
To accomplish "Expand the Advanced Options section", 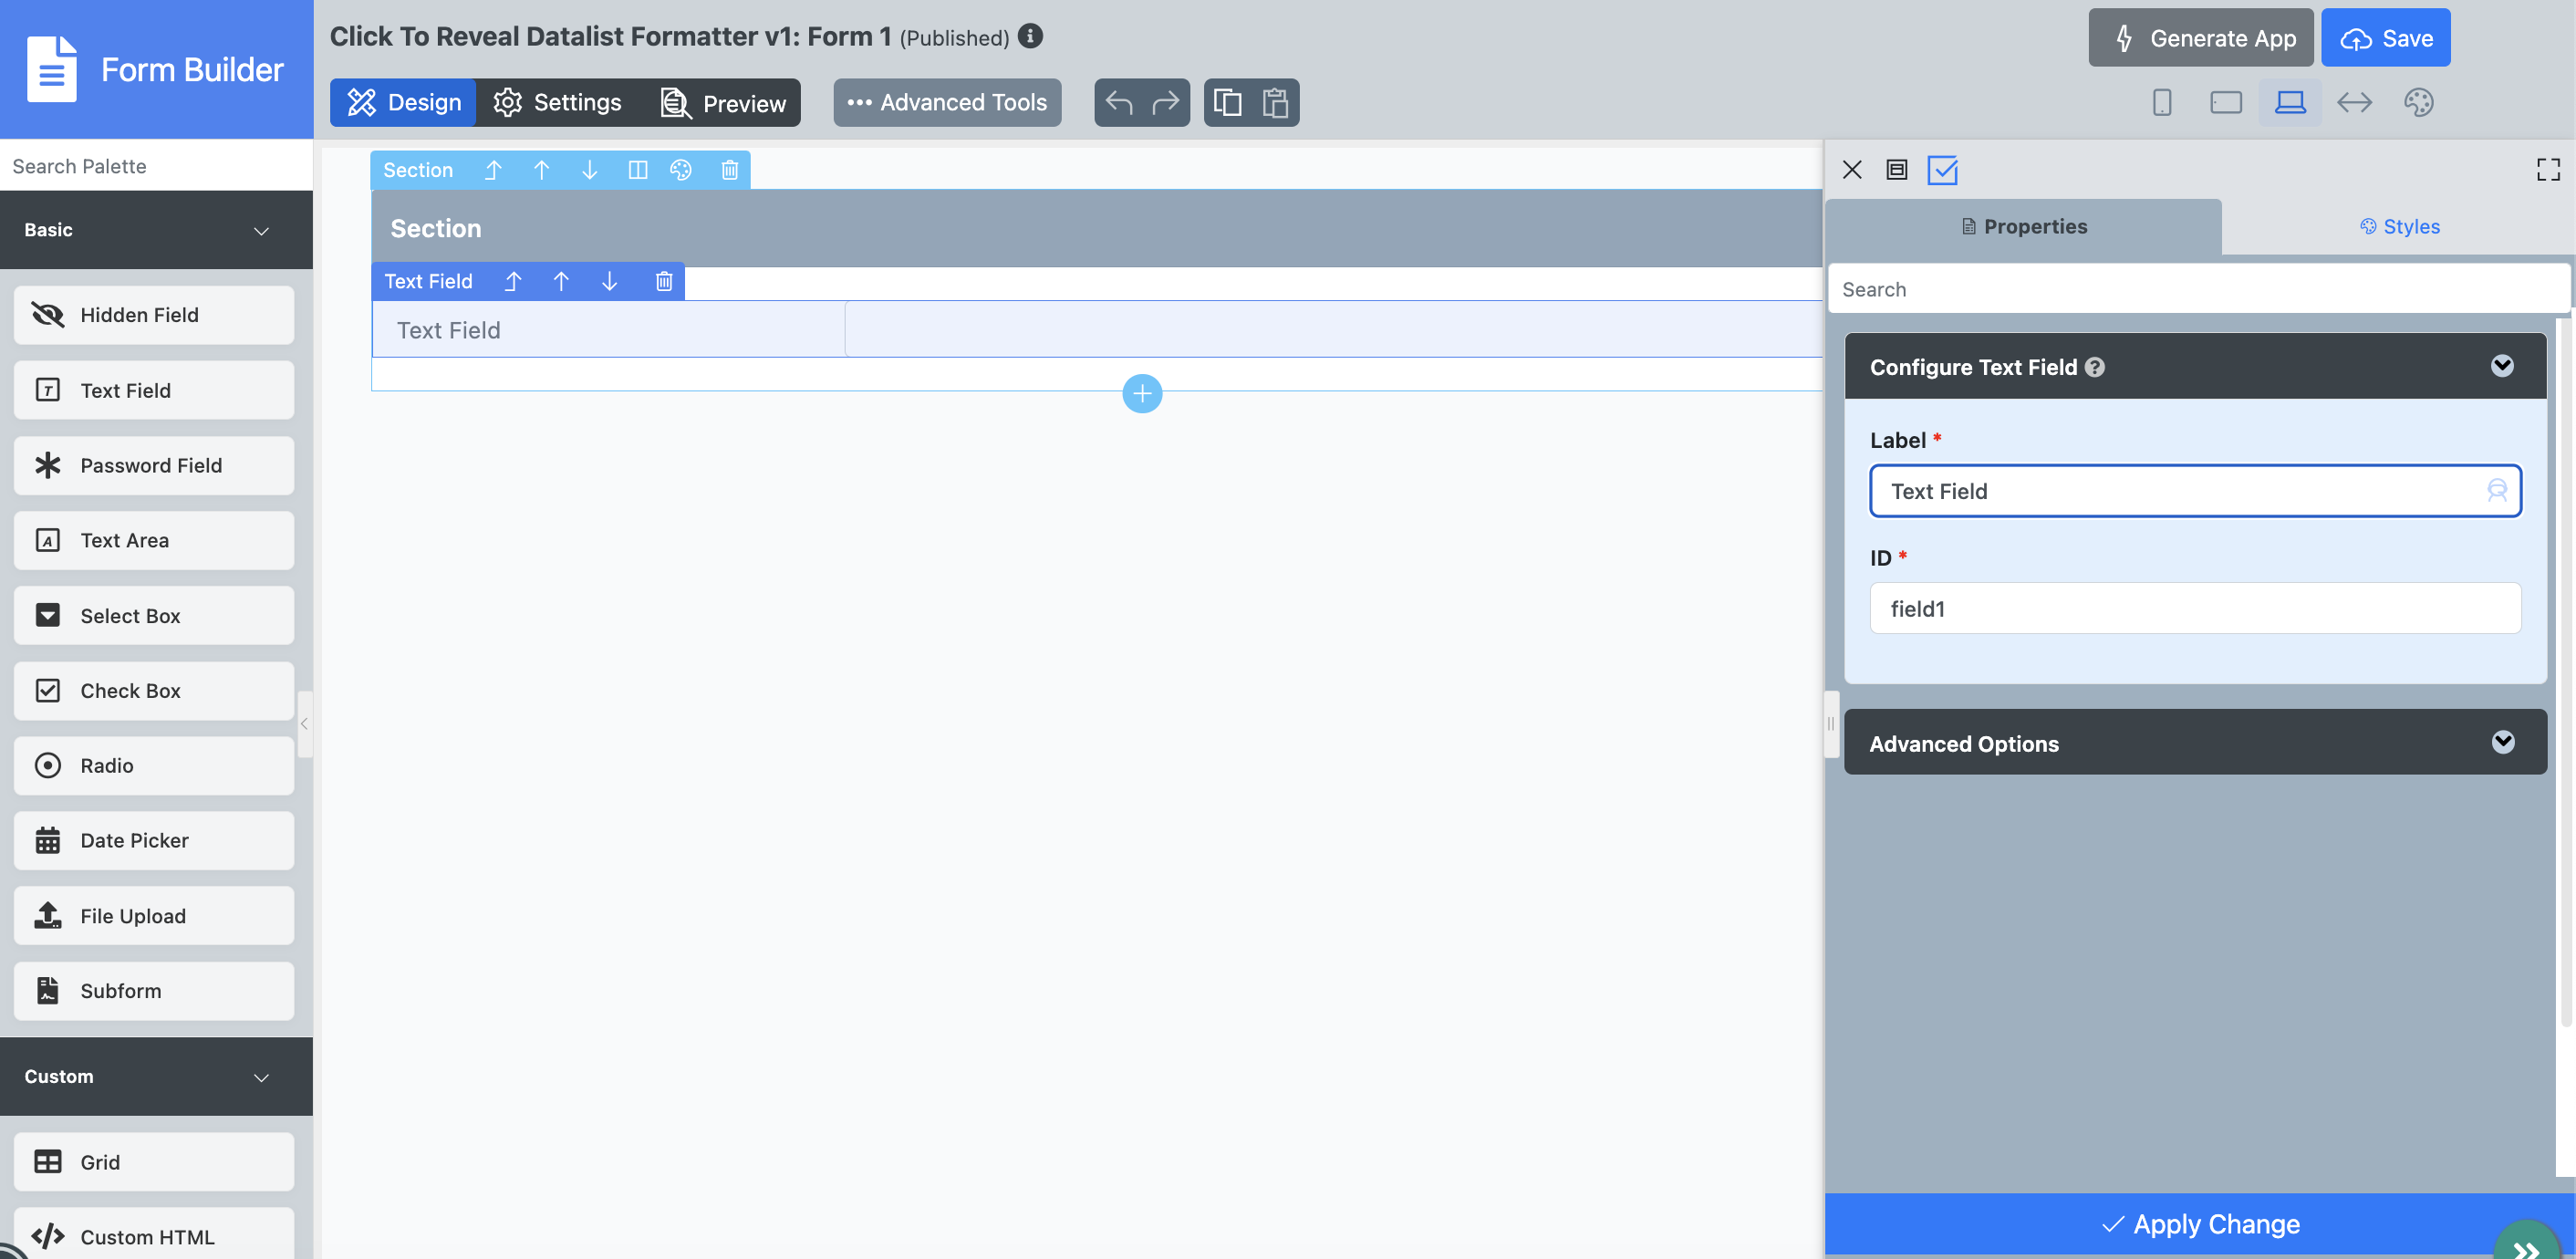I will point(2502,742).
